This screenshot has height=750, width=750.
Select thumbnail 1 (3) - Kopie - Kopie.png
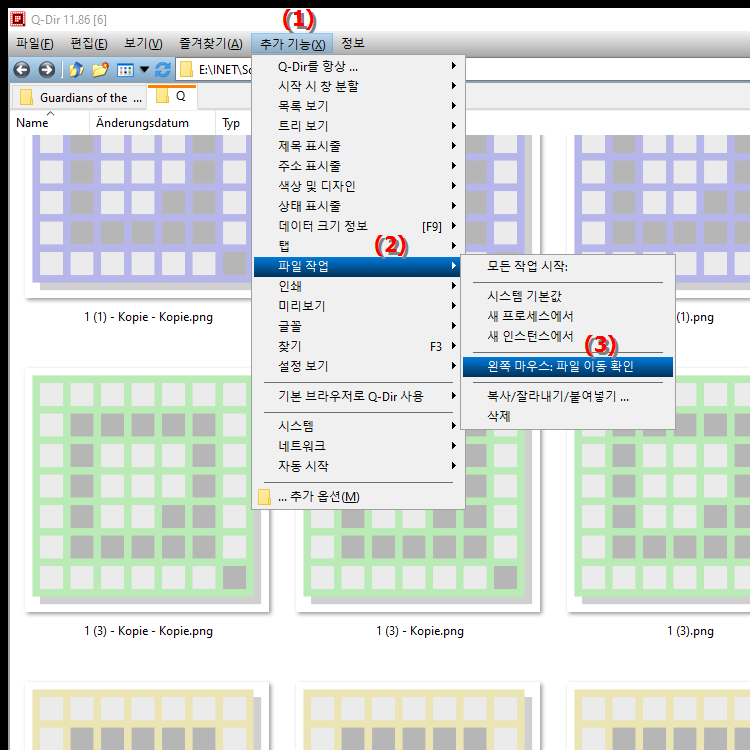click(146, 490)
